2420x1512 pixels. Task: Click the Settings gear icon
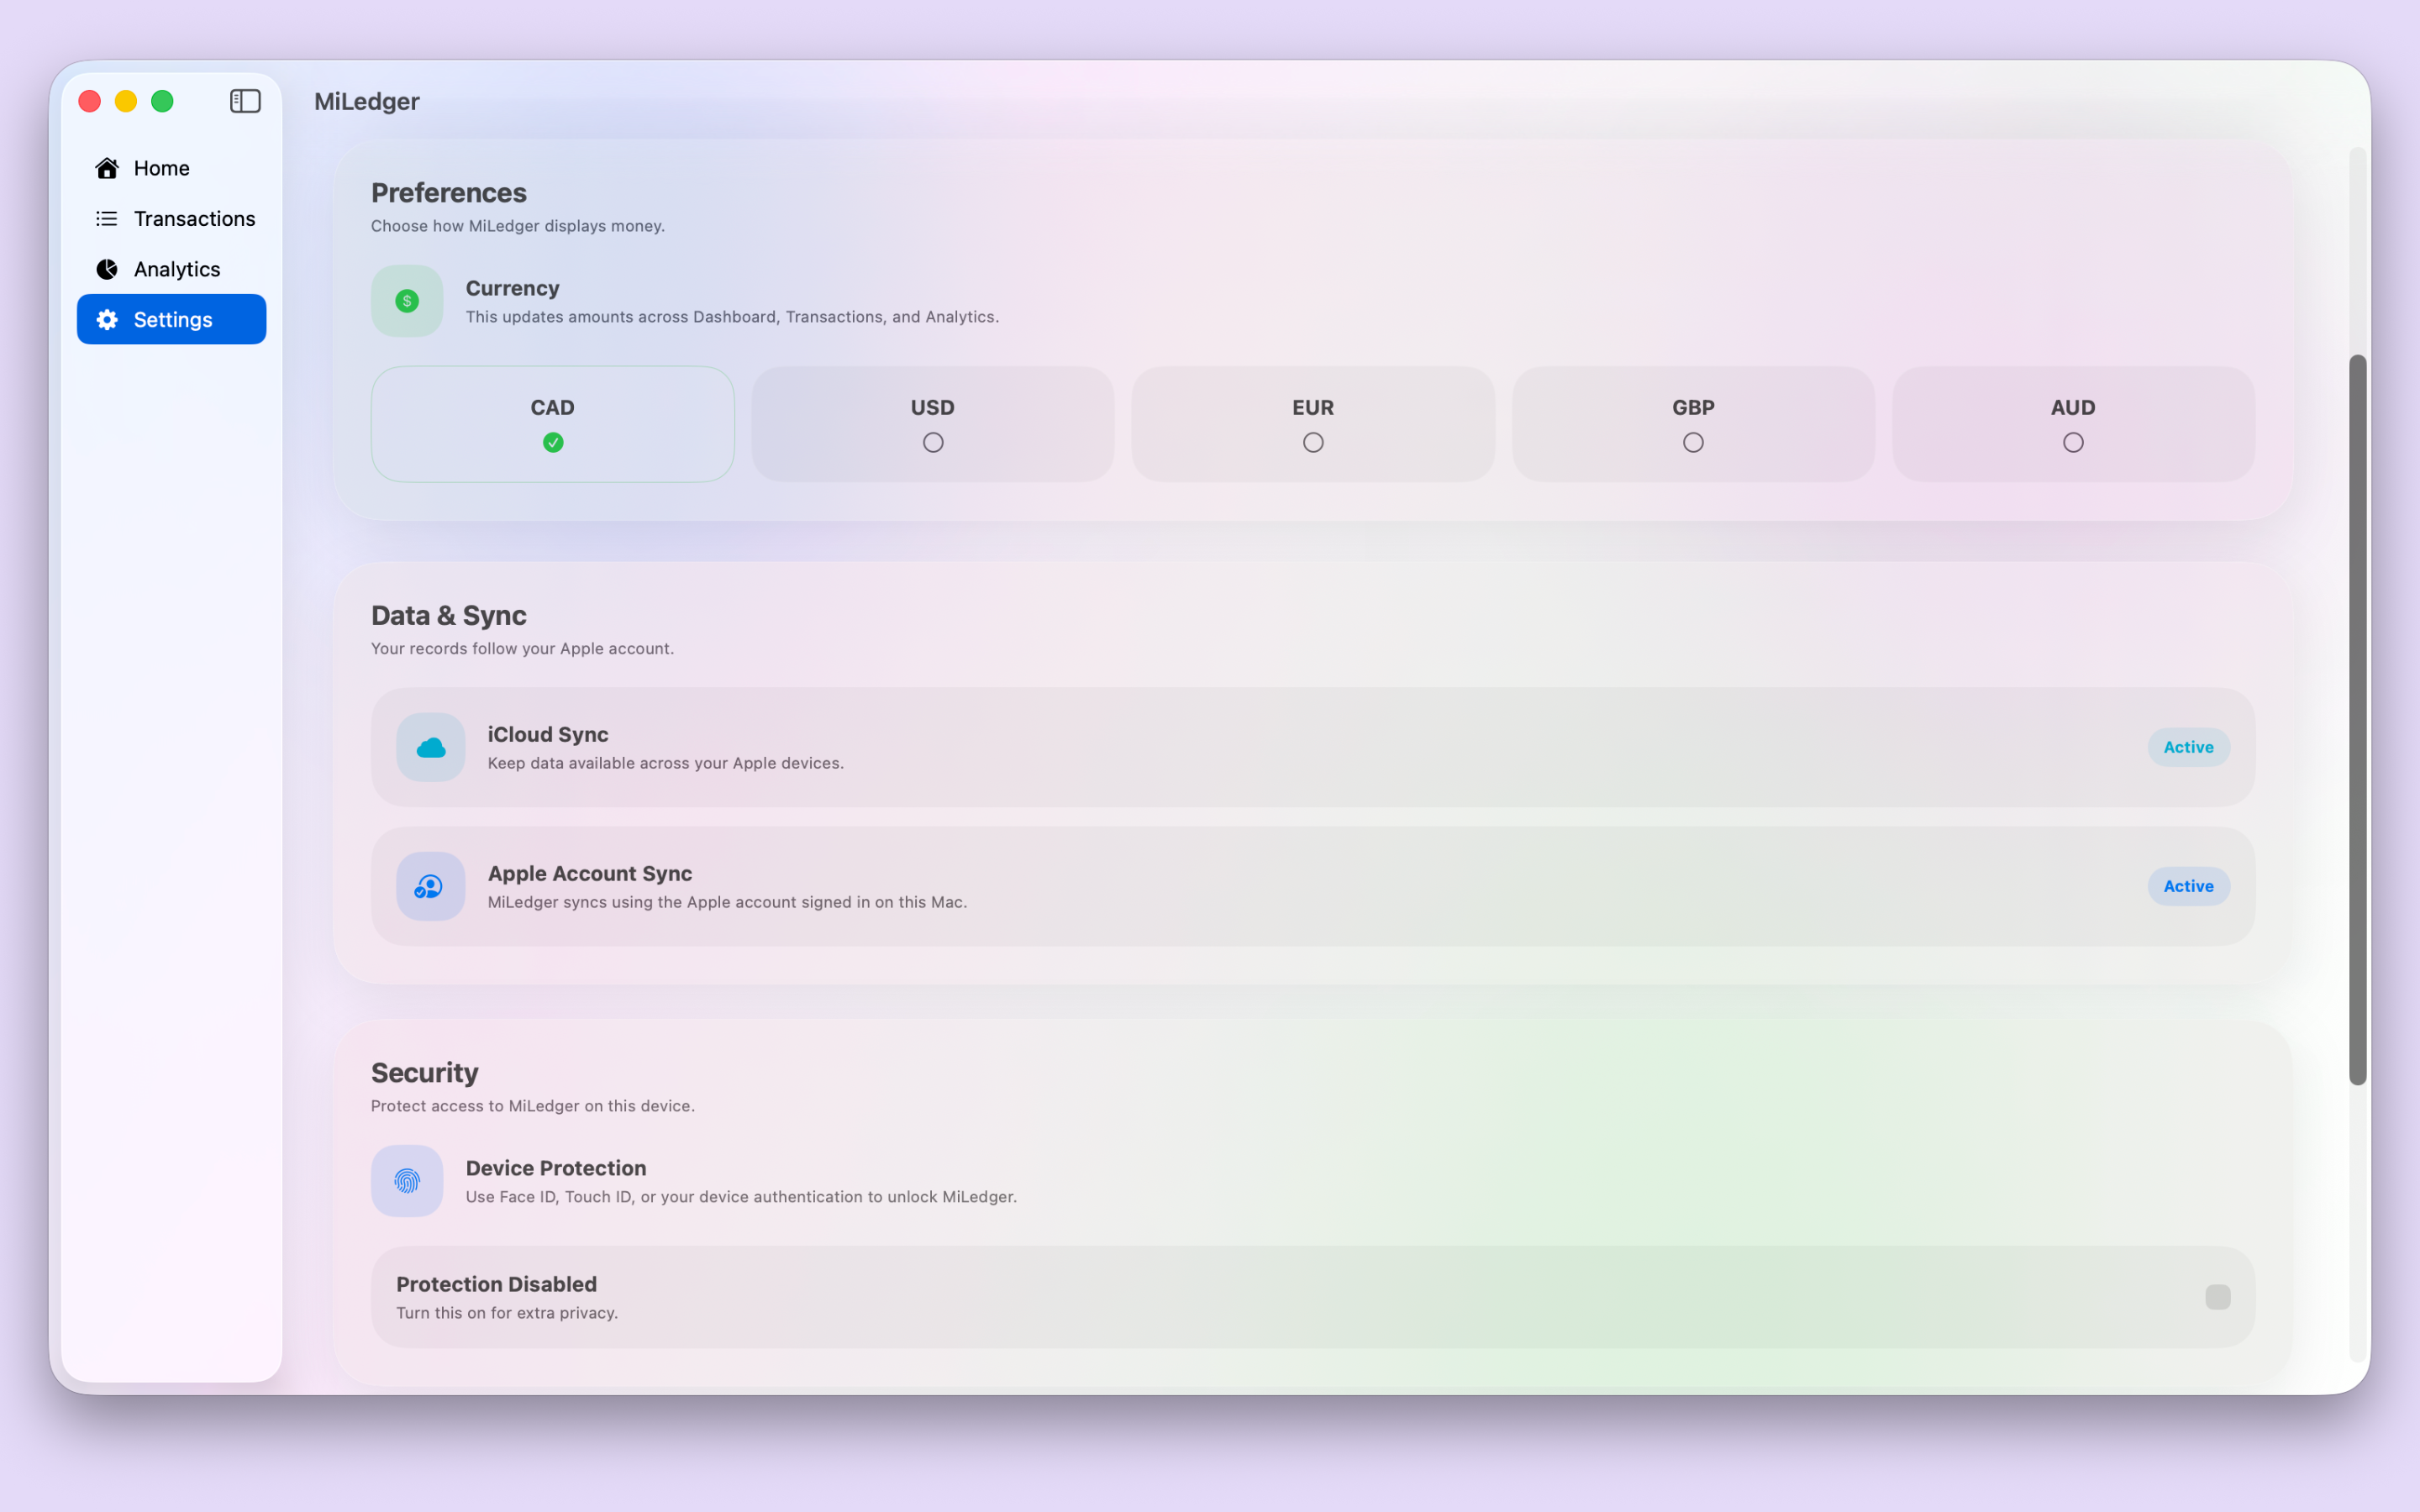click(107, 319)
